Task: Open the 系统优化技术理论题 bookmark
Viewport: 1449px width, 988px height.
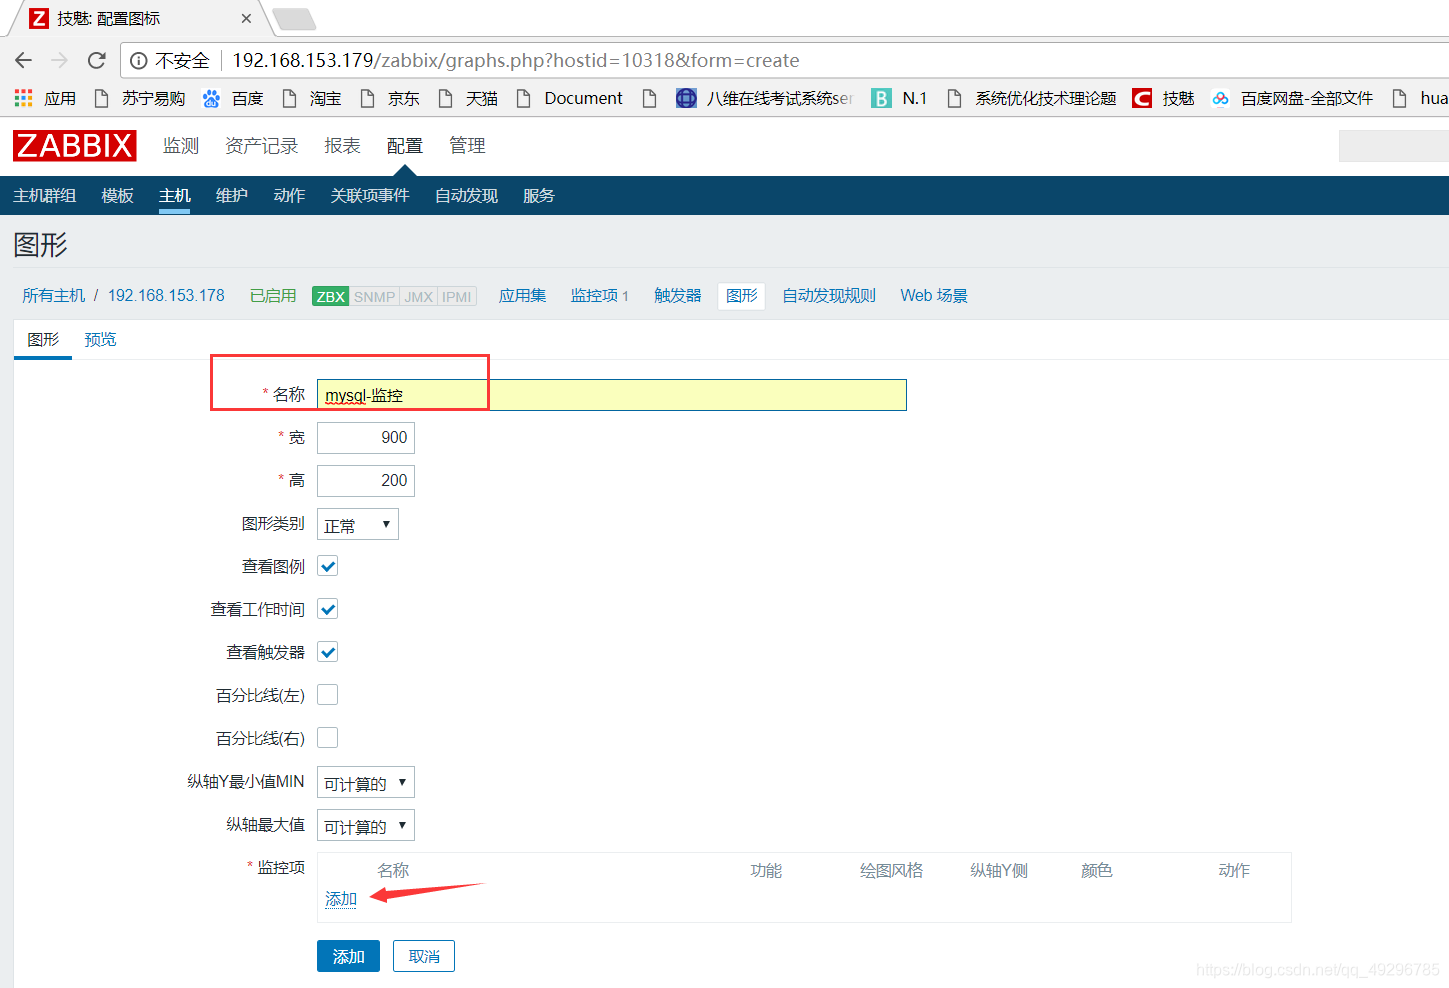Action: pos(1031,98)
